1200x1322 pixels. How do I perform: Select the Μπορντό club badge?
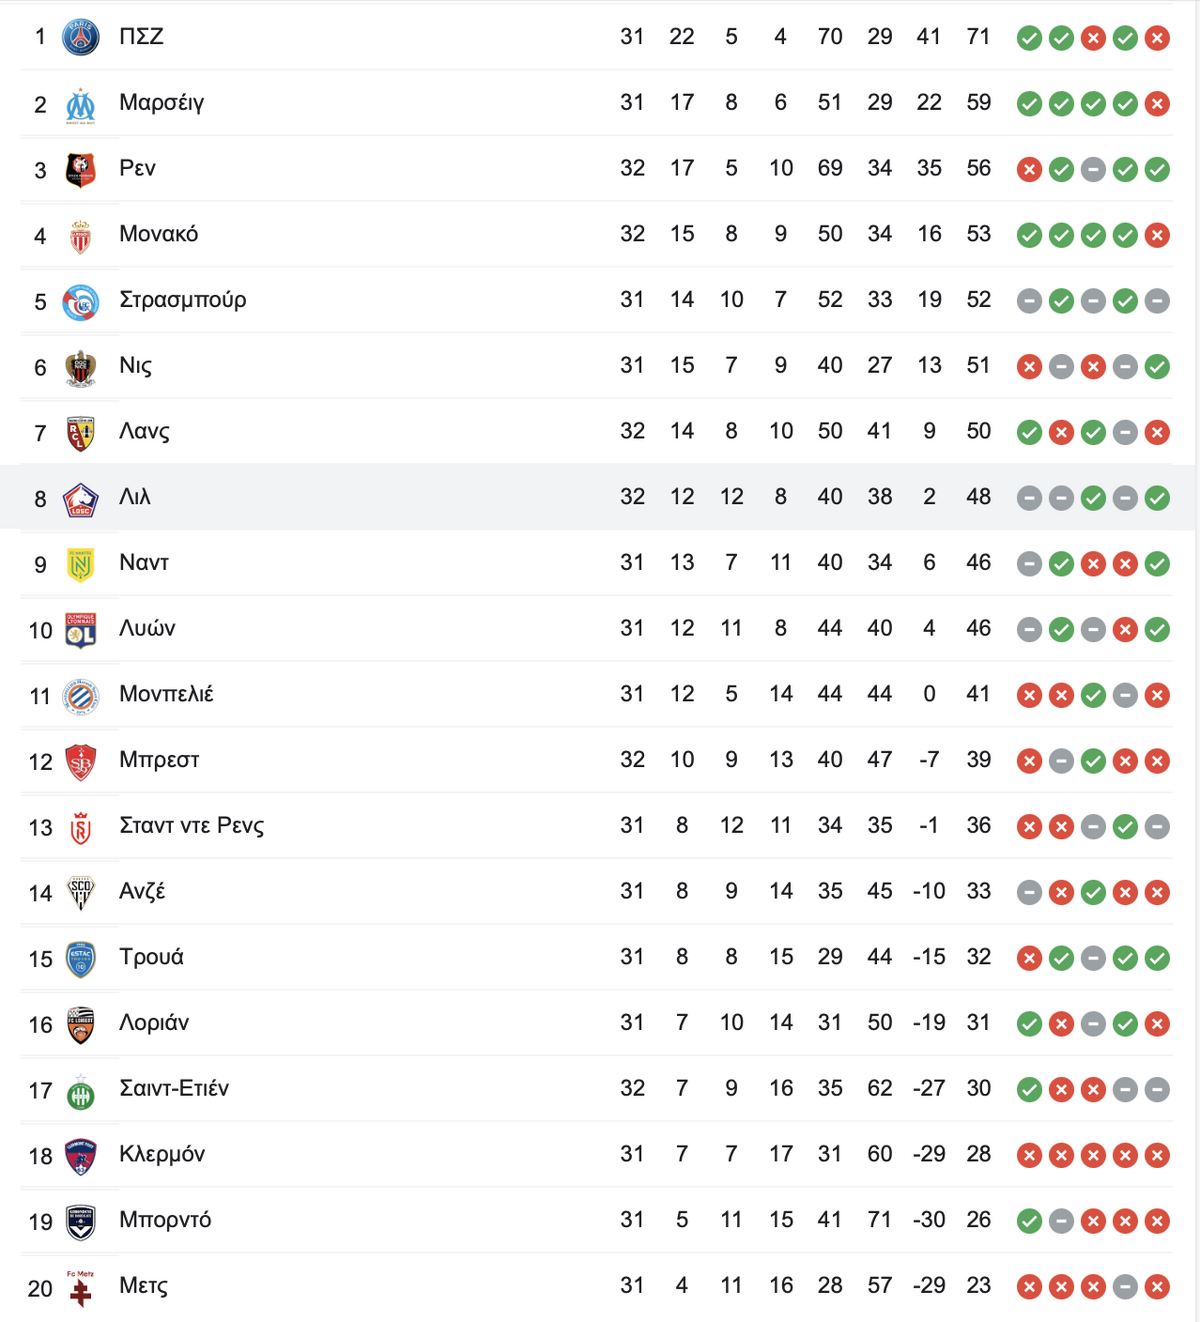click(81, 1220)
